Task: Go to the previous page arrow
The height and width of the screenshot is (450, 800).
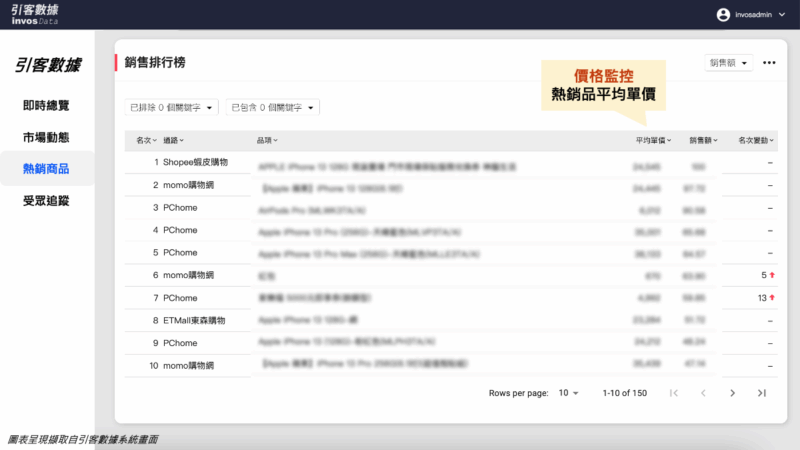Action: point(703,393)
